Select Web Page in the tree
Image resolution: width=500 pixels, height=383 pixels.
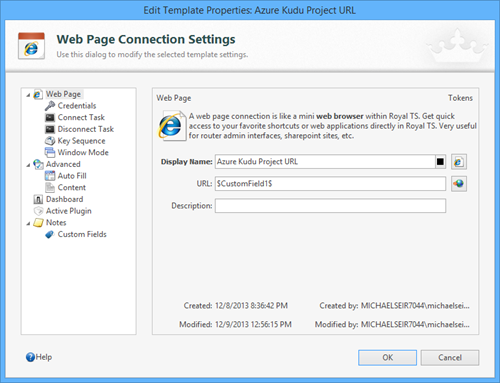coord(63,94)
